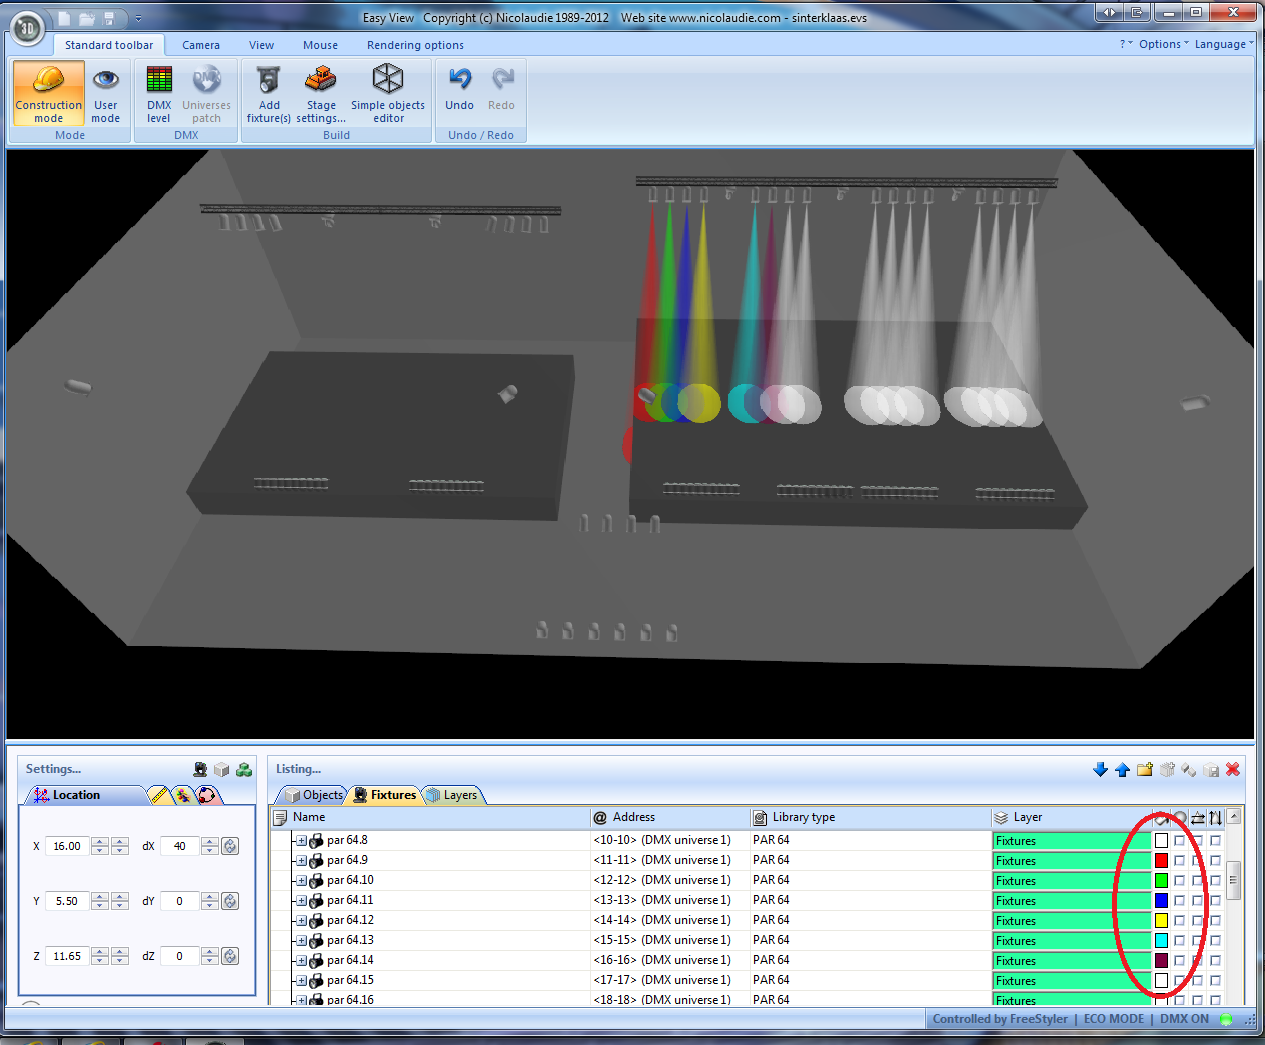Open the DMX level panel
Screen dimensions: 1265x1045
pyautogui.click(x=159, y=93)
